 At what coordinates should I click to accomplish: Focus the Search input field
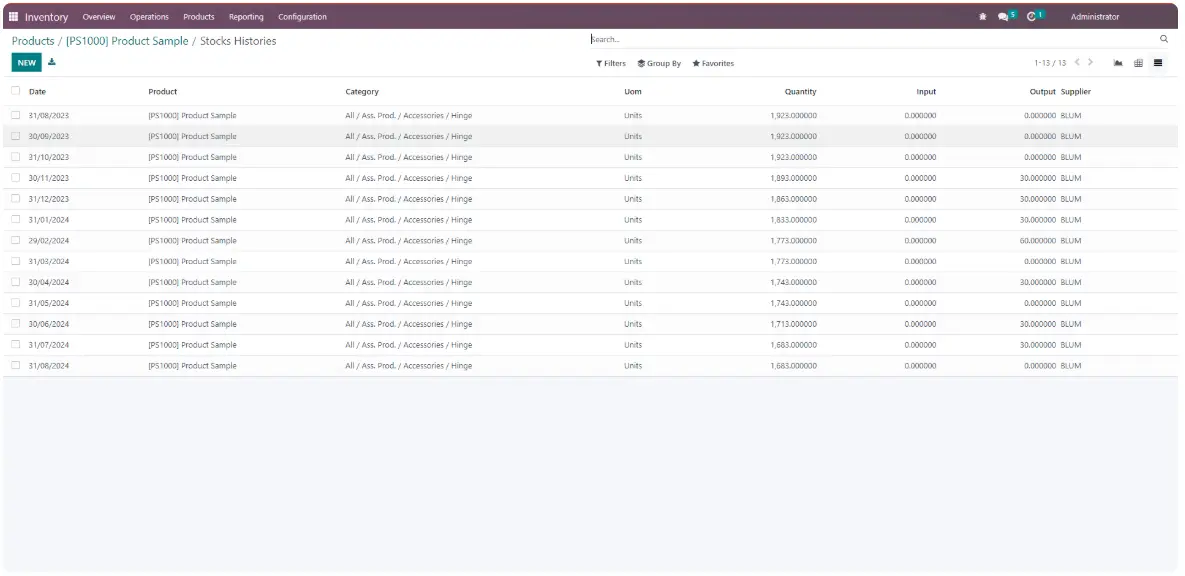pyautogui.click(x=870, y=39)
